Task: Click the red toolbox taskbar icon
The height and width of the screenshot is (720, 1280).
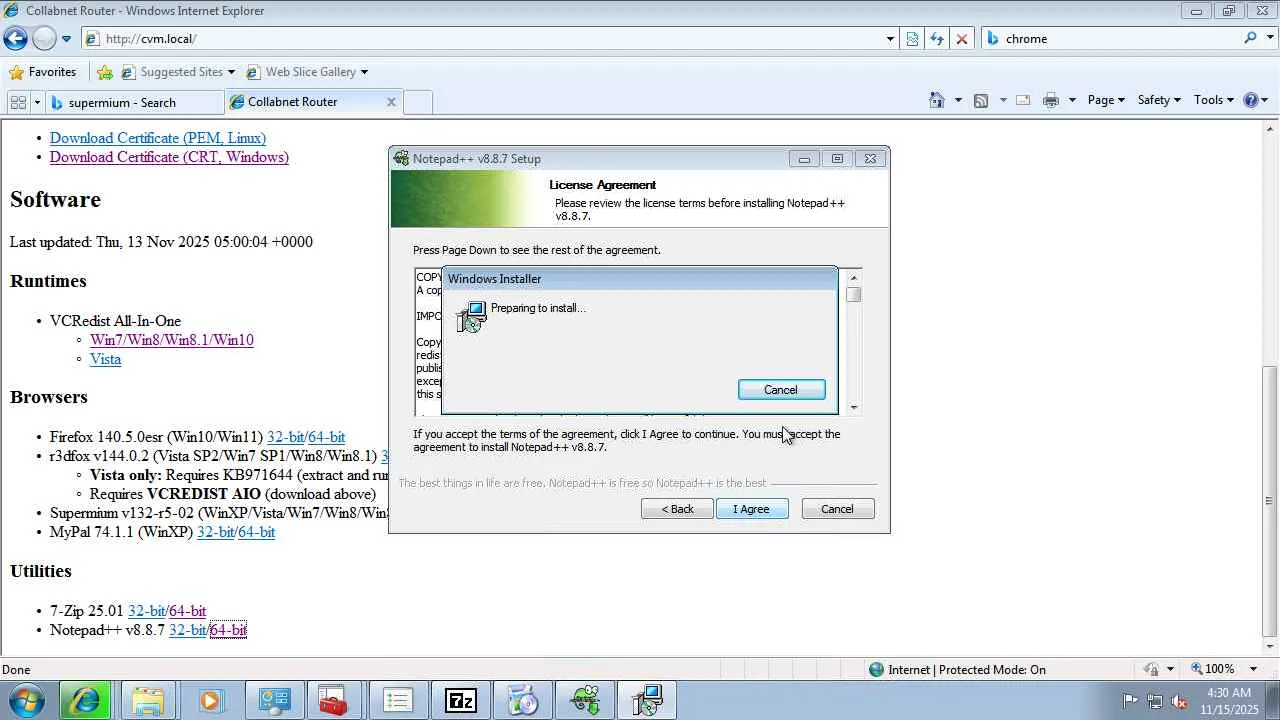Action: pyautogui.click(x=333, y=701)
